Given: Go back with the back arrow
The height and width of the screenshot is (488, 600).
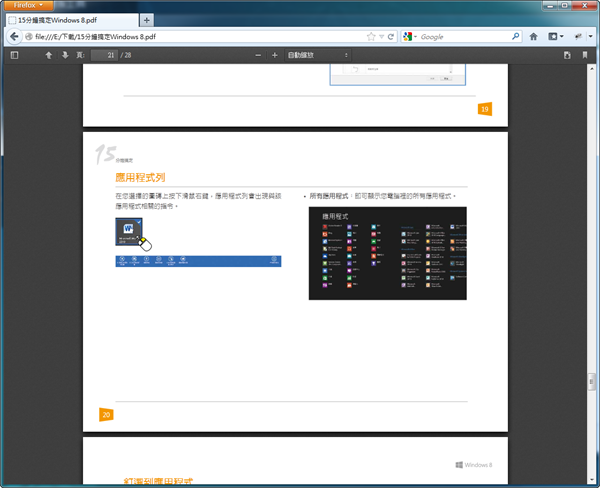Looking at the screenshot, I should click(x=14, y=36).
